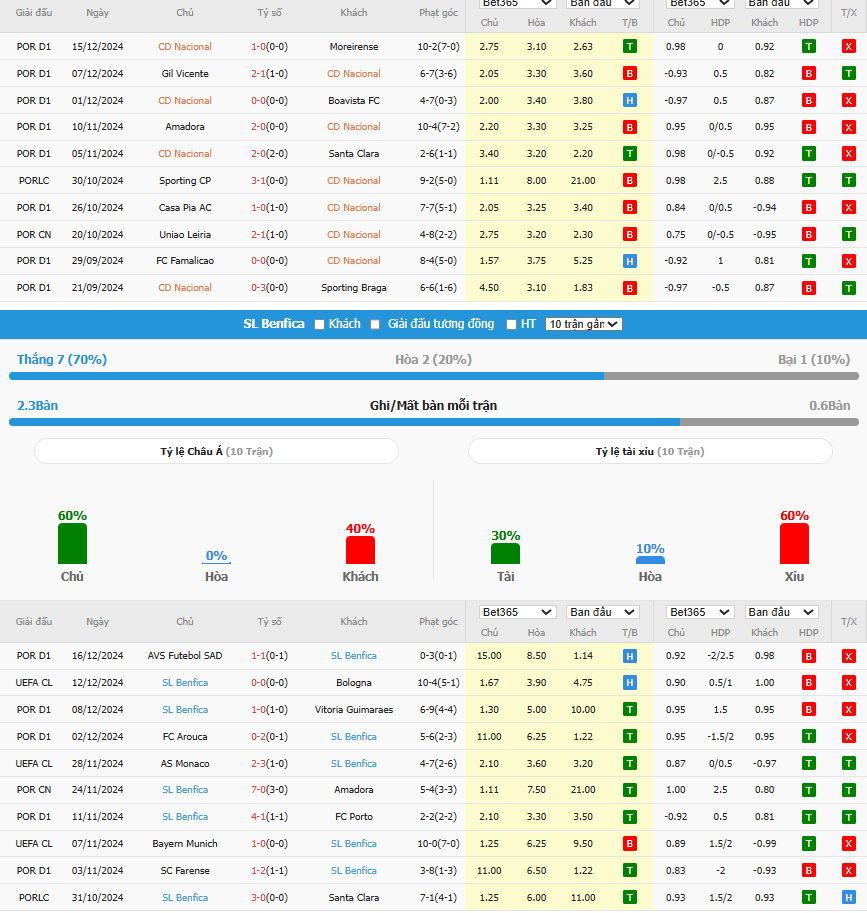This screenshot has height=913, width=867.
Task: Click UEFA CL league in Bayern Munich row
Action: (x=34, y=844)
